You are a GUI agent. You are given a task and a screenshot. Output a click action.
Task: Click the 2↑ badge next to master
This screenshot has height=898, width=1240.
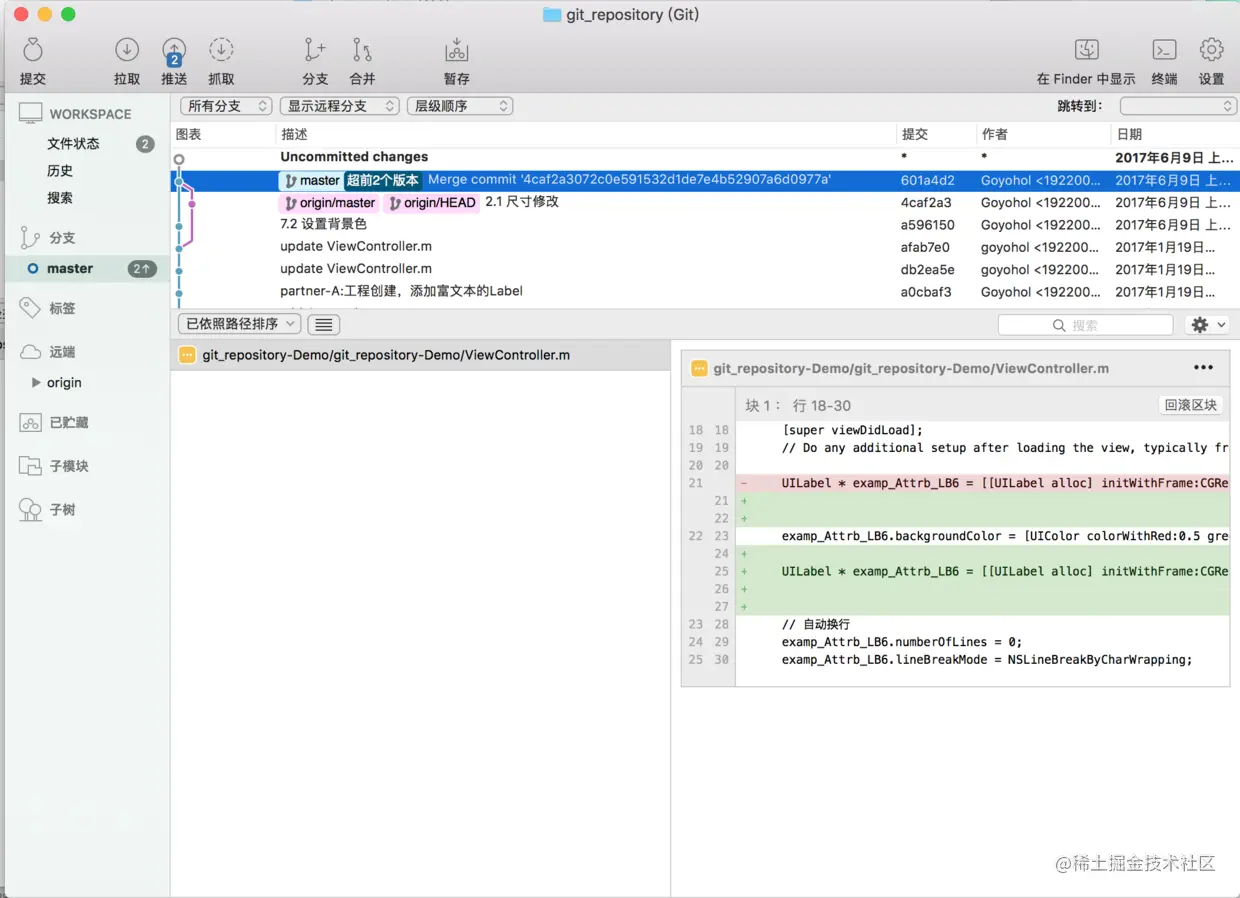tap(142, 269)
